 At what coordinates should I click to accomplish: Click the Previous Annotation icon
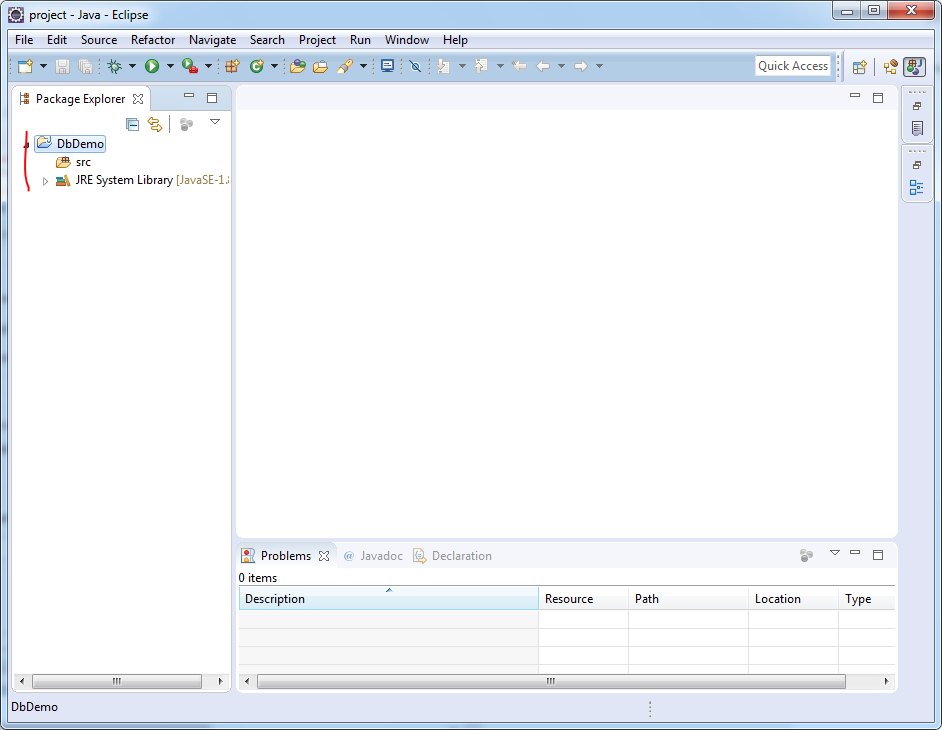(481, 66)
